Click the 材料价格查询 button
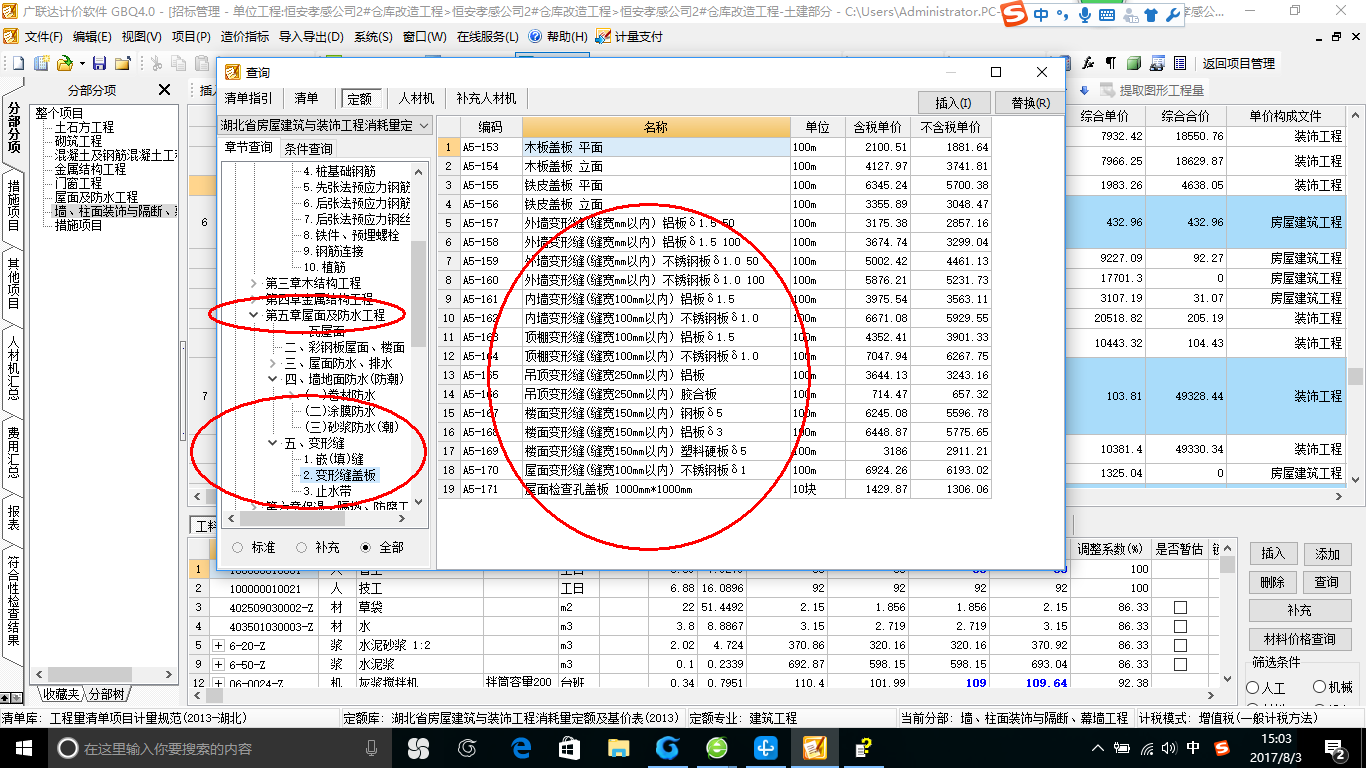Viewport: 1366px width, 768px height. [1299, 639]
